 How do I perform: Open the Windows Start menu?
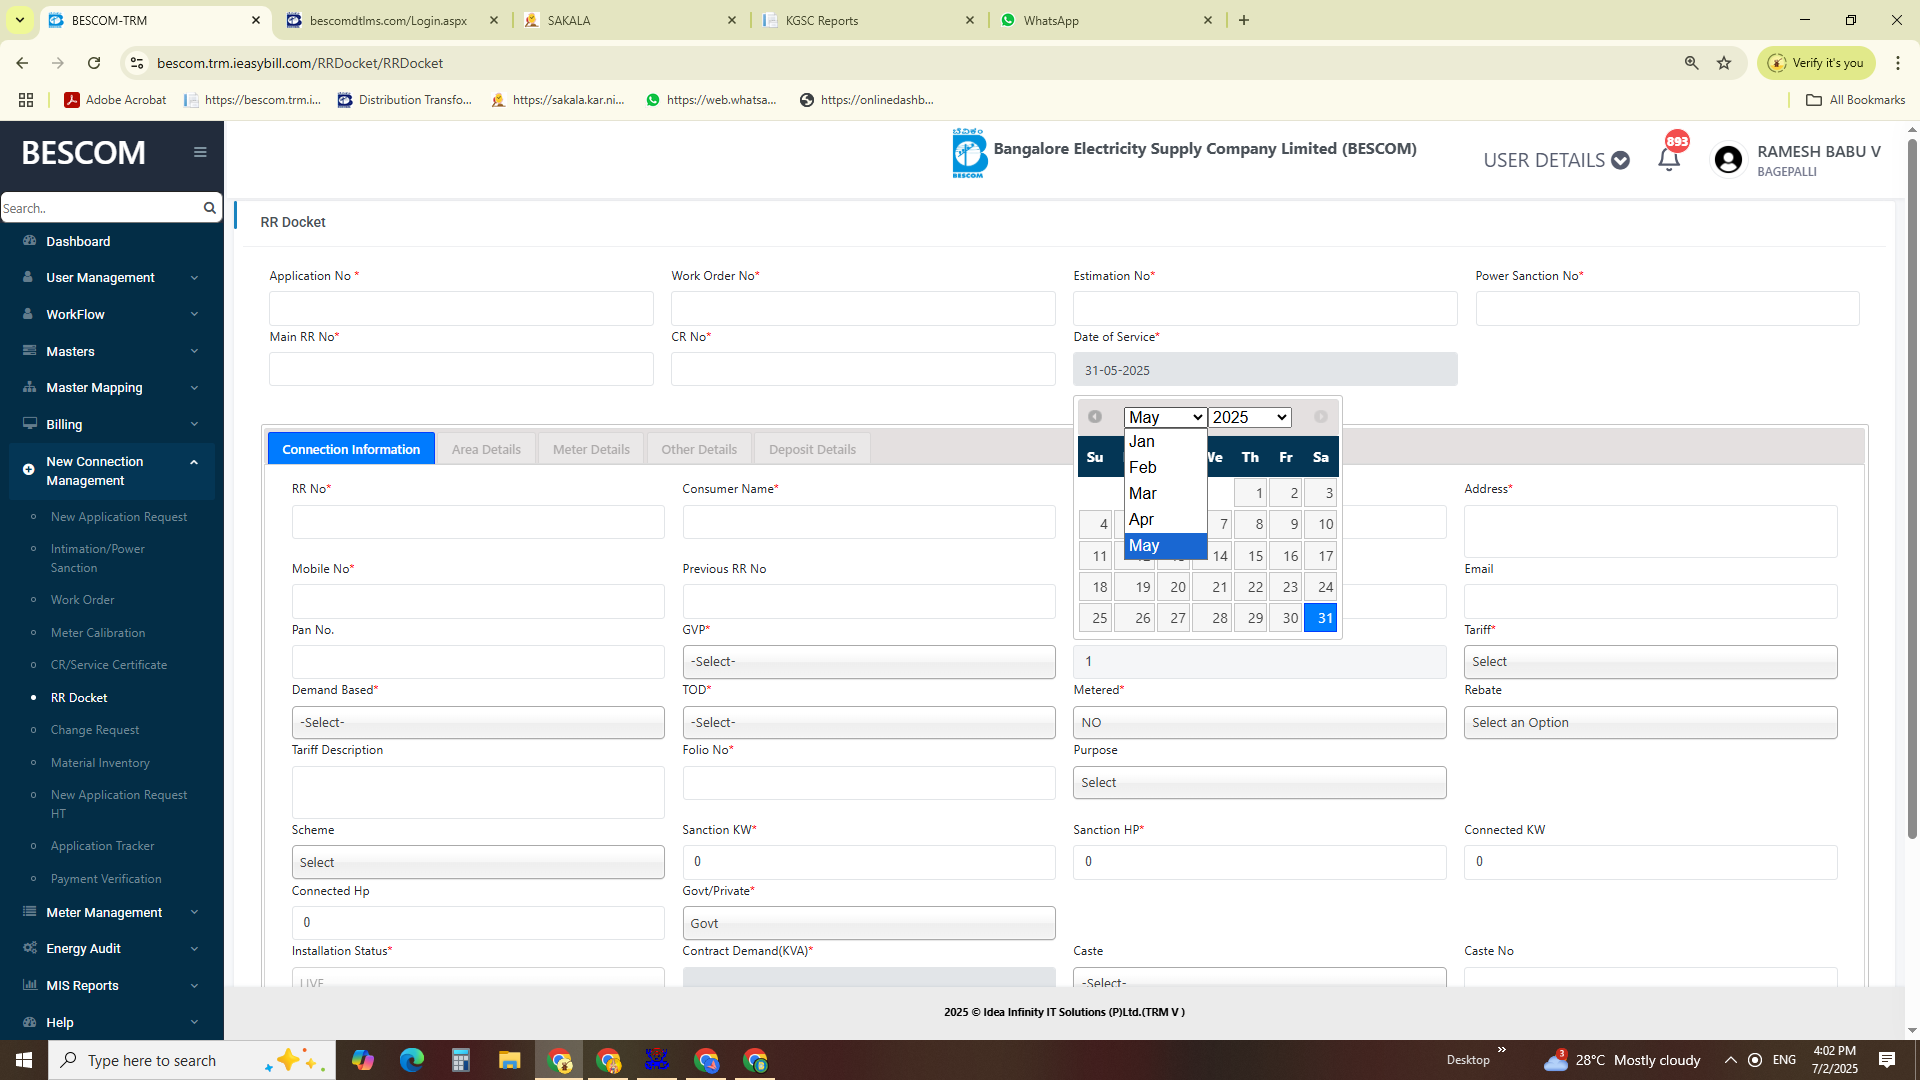point(24,1060)
